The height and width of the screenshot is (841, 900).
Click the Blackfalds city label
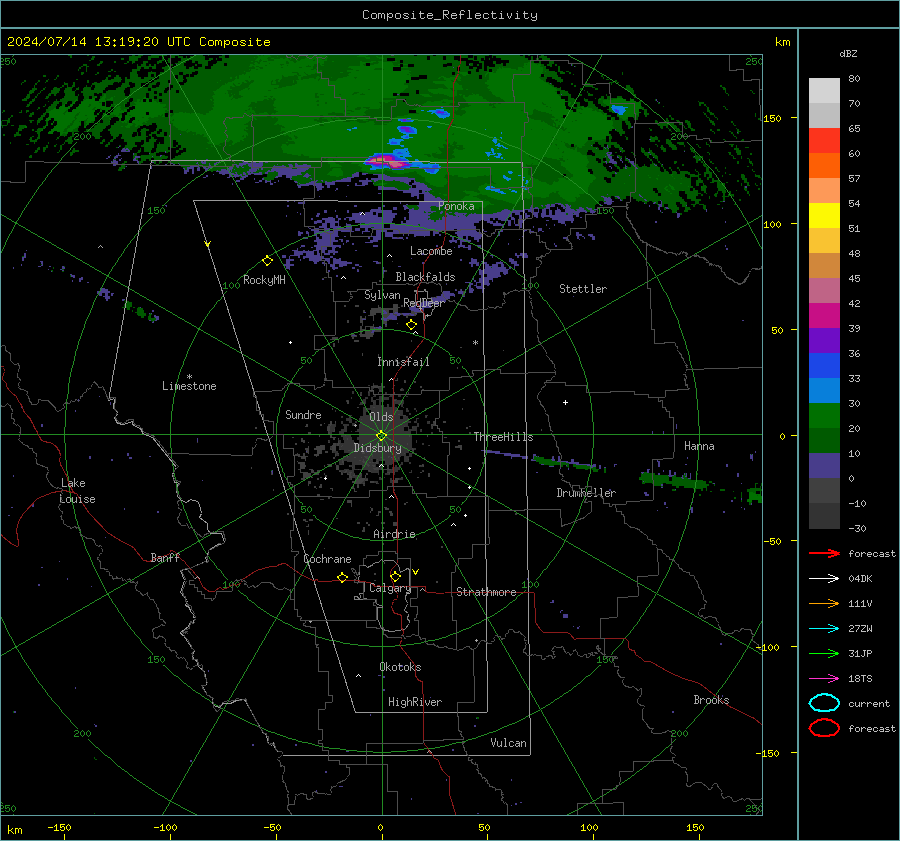tap(425, 277)
